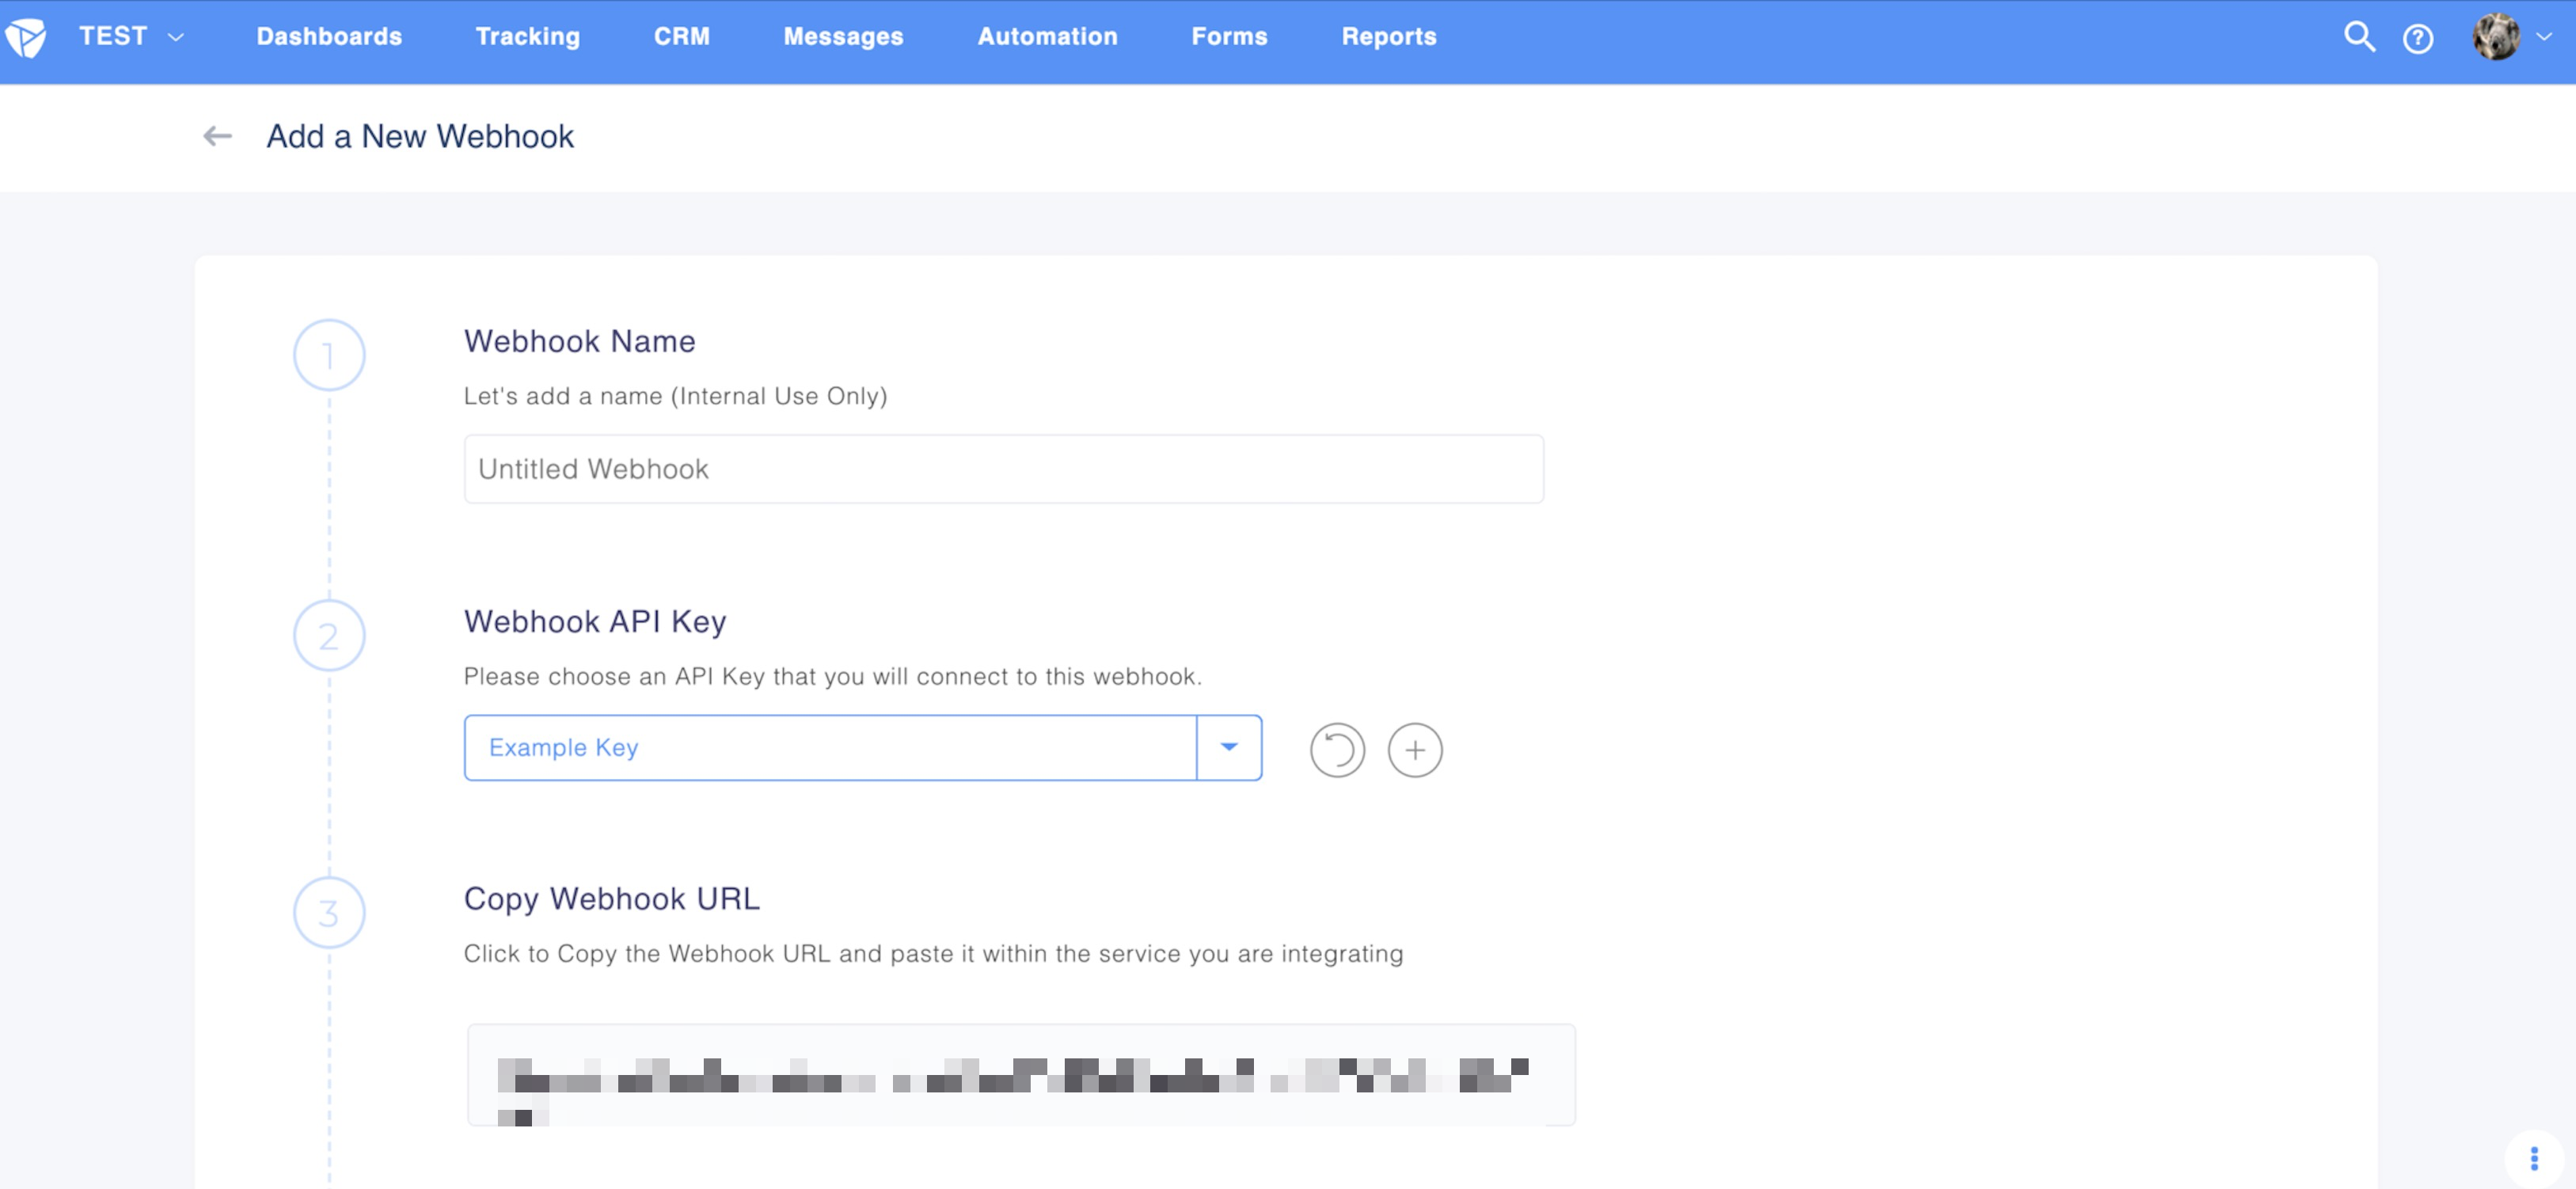Click the shield logo in the top bar
This screenshot has width=2576, height=1189.
[x=26, y=38]
